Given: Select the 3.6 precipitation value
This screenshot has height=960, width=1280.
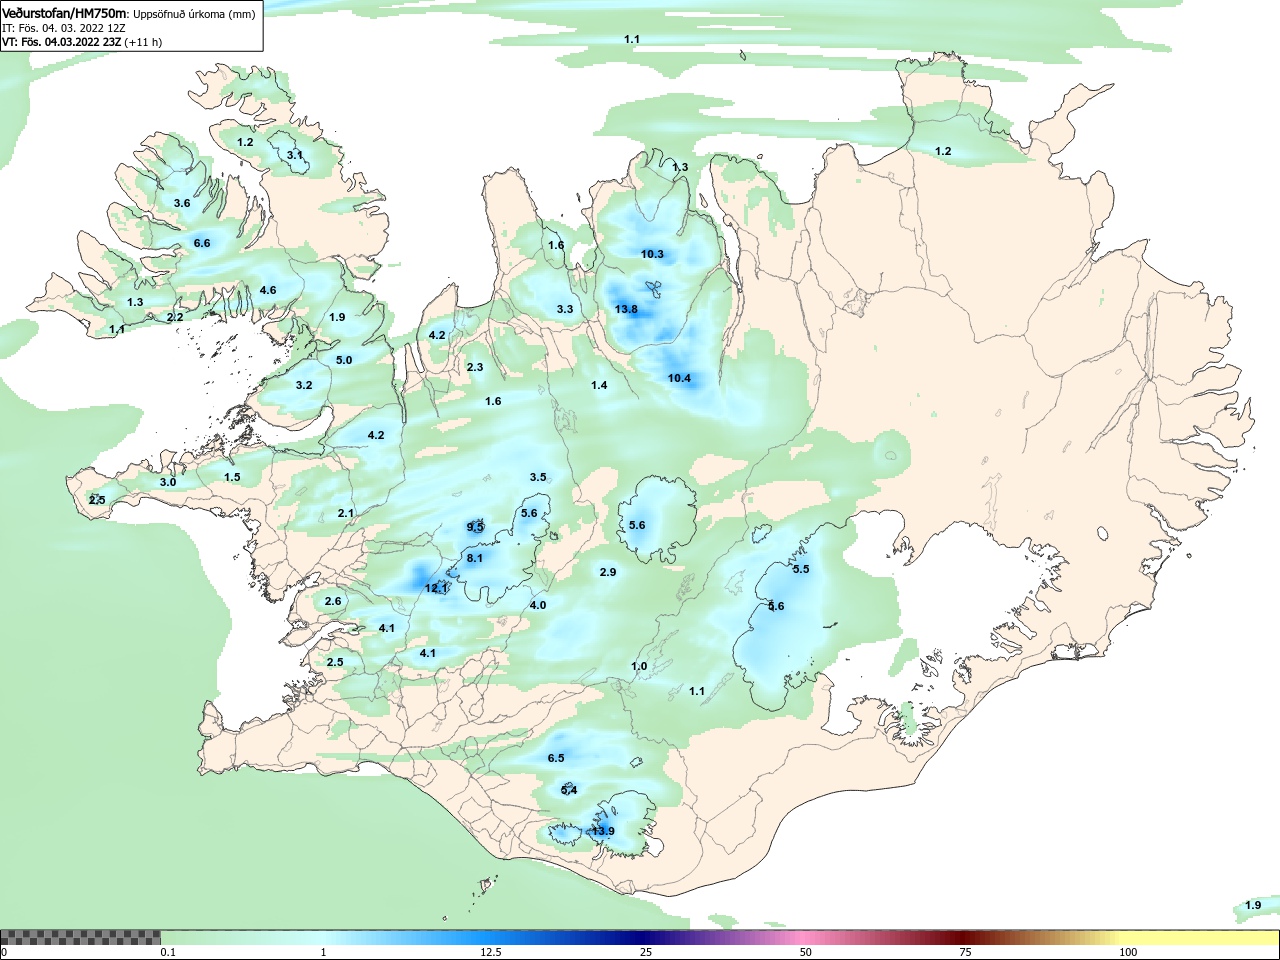Looking at the screenshot, I should coord(182,203).
